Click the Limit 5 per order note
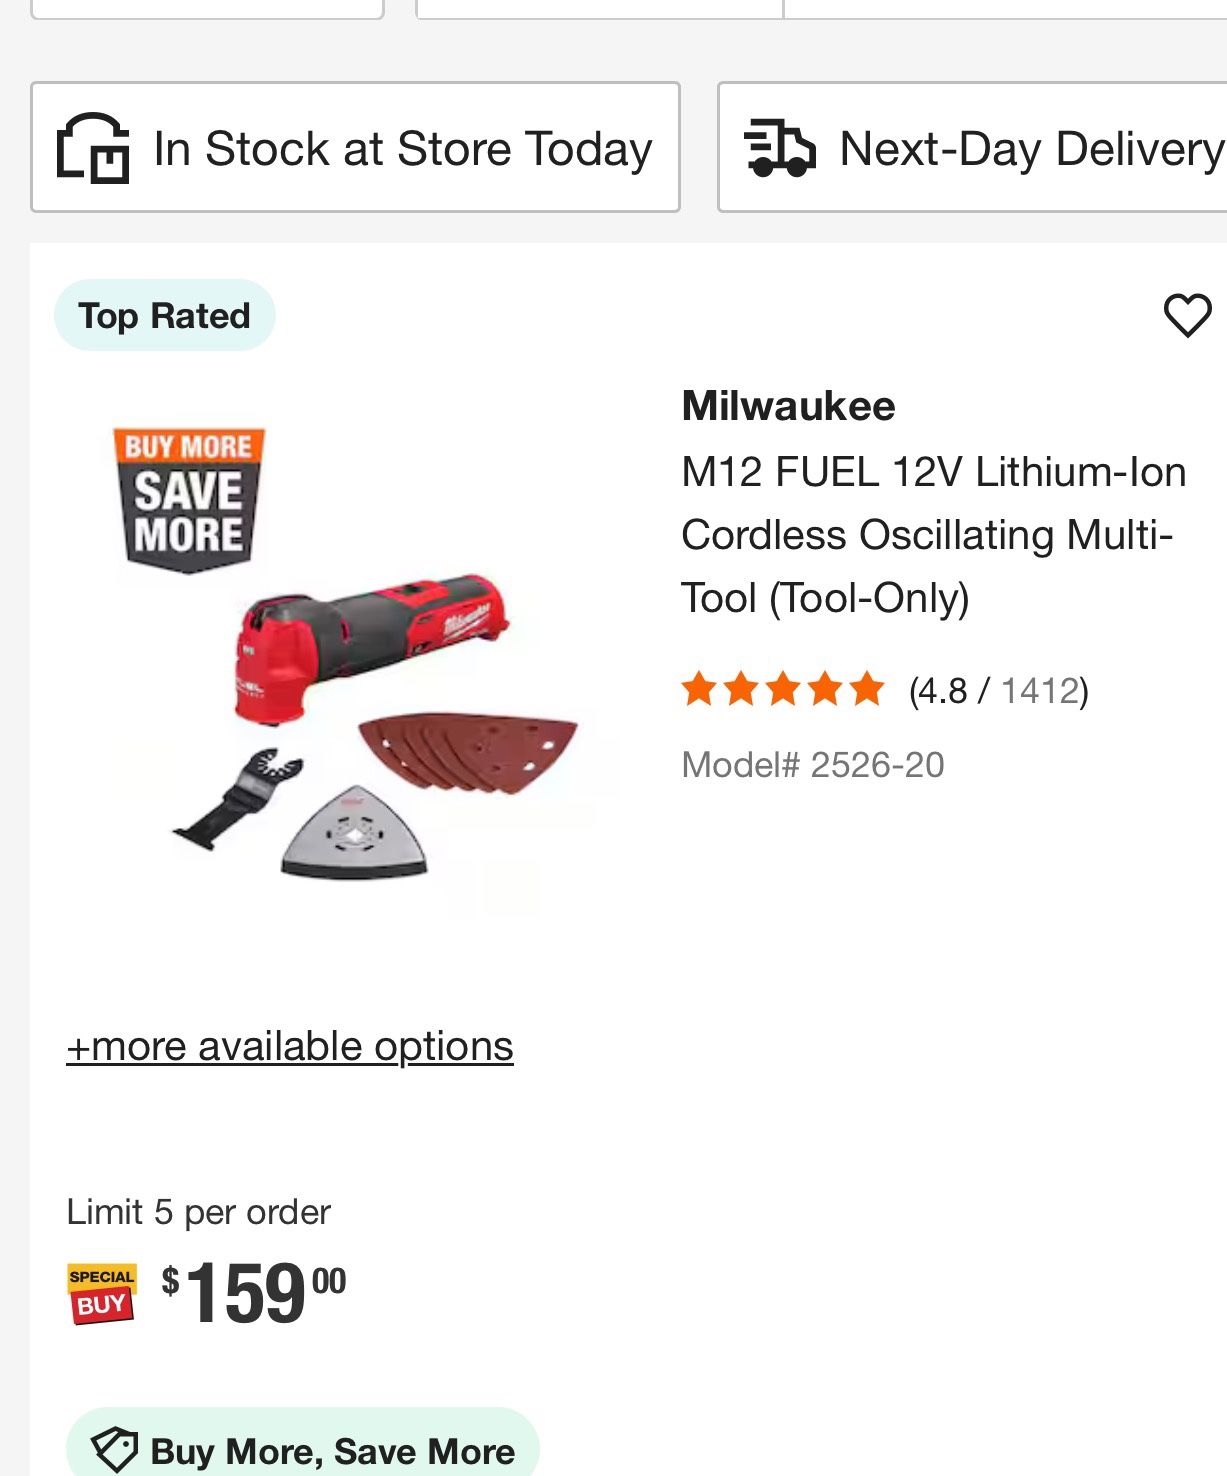 (198, 1212)
